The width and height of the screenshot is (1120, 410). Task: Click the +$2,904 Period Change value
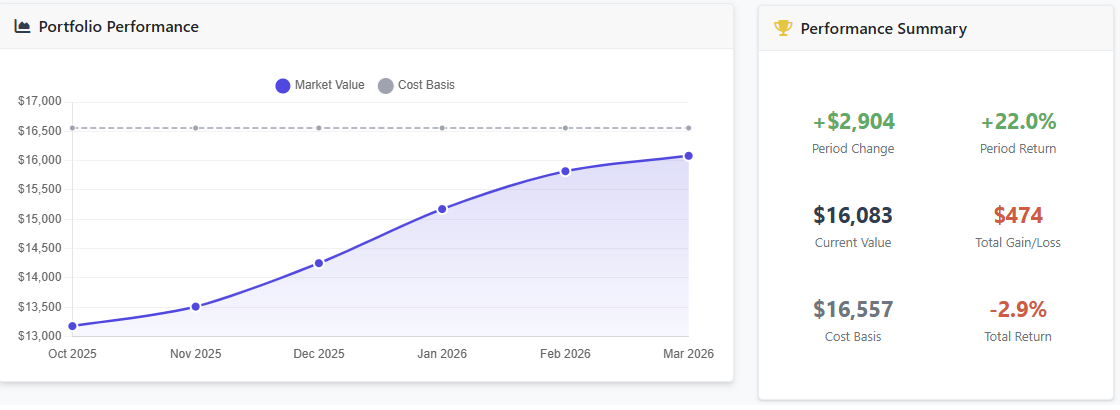tap(853, 122)
